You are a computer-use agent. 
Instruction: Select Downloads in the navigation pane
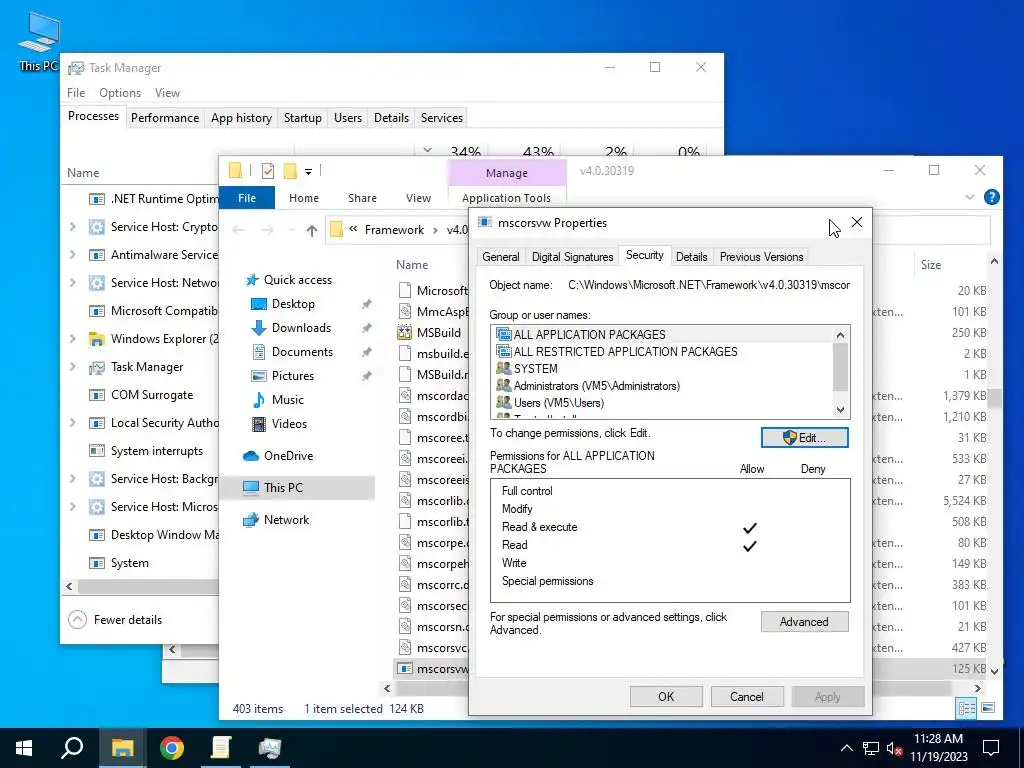[301, 328]
